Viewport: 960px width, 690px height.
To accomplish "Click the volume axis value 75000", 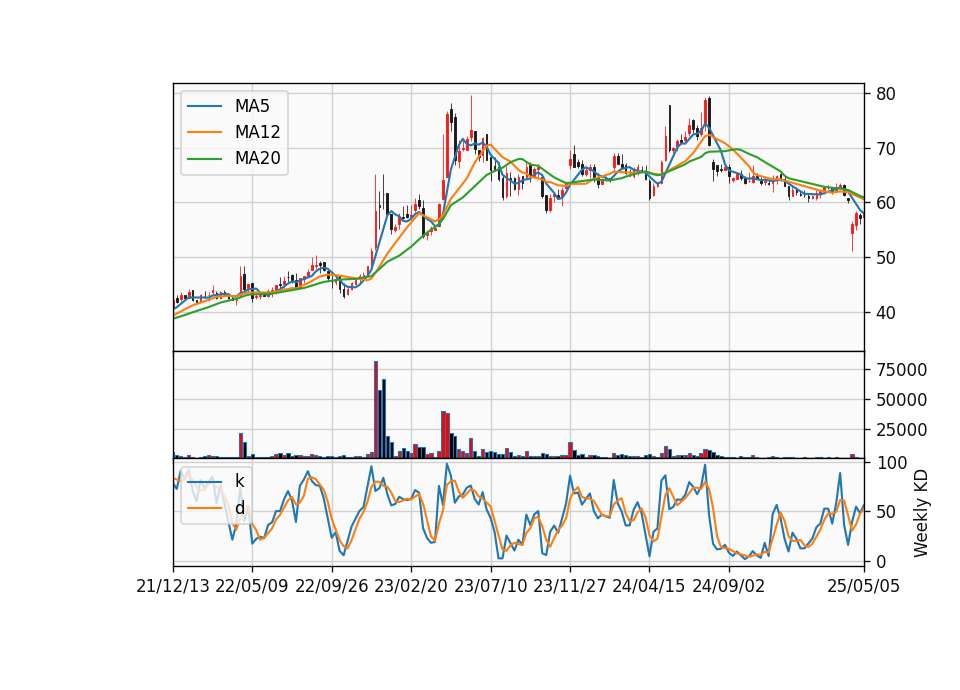I will point(901,370).
